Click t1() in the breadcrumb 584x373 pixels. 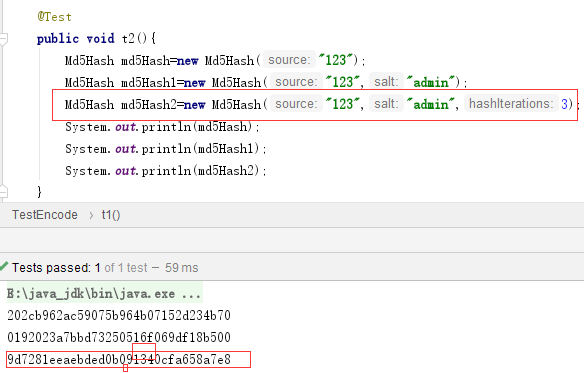tap(111, 215)
